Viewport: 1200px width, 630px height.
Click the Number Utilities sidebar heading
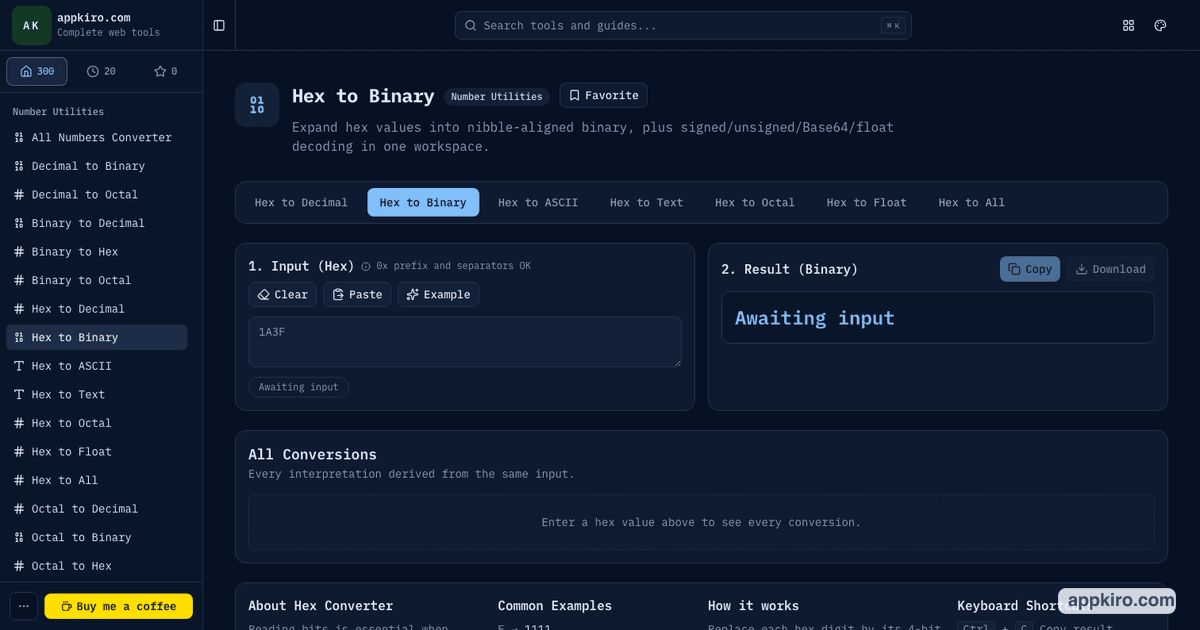point(58,111)
